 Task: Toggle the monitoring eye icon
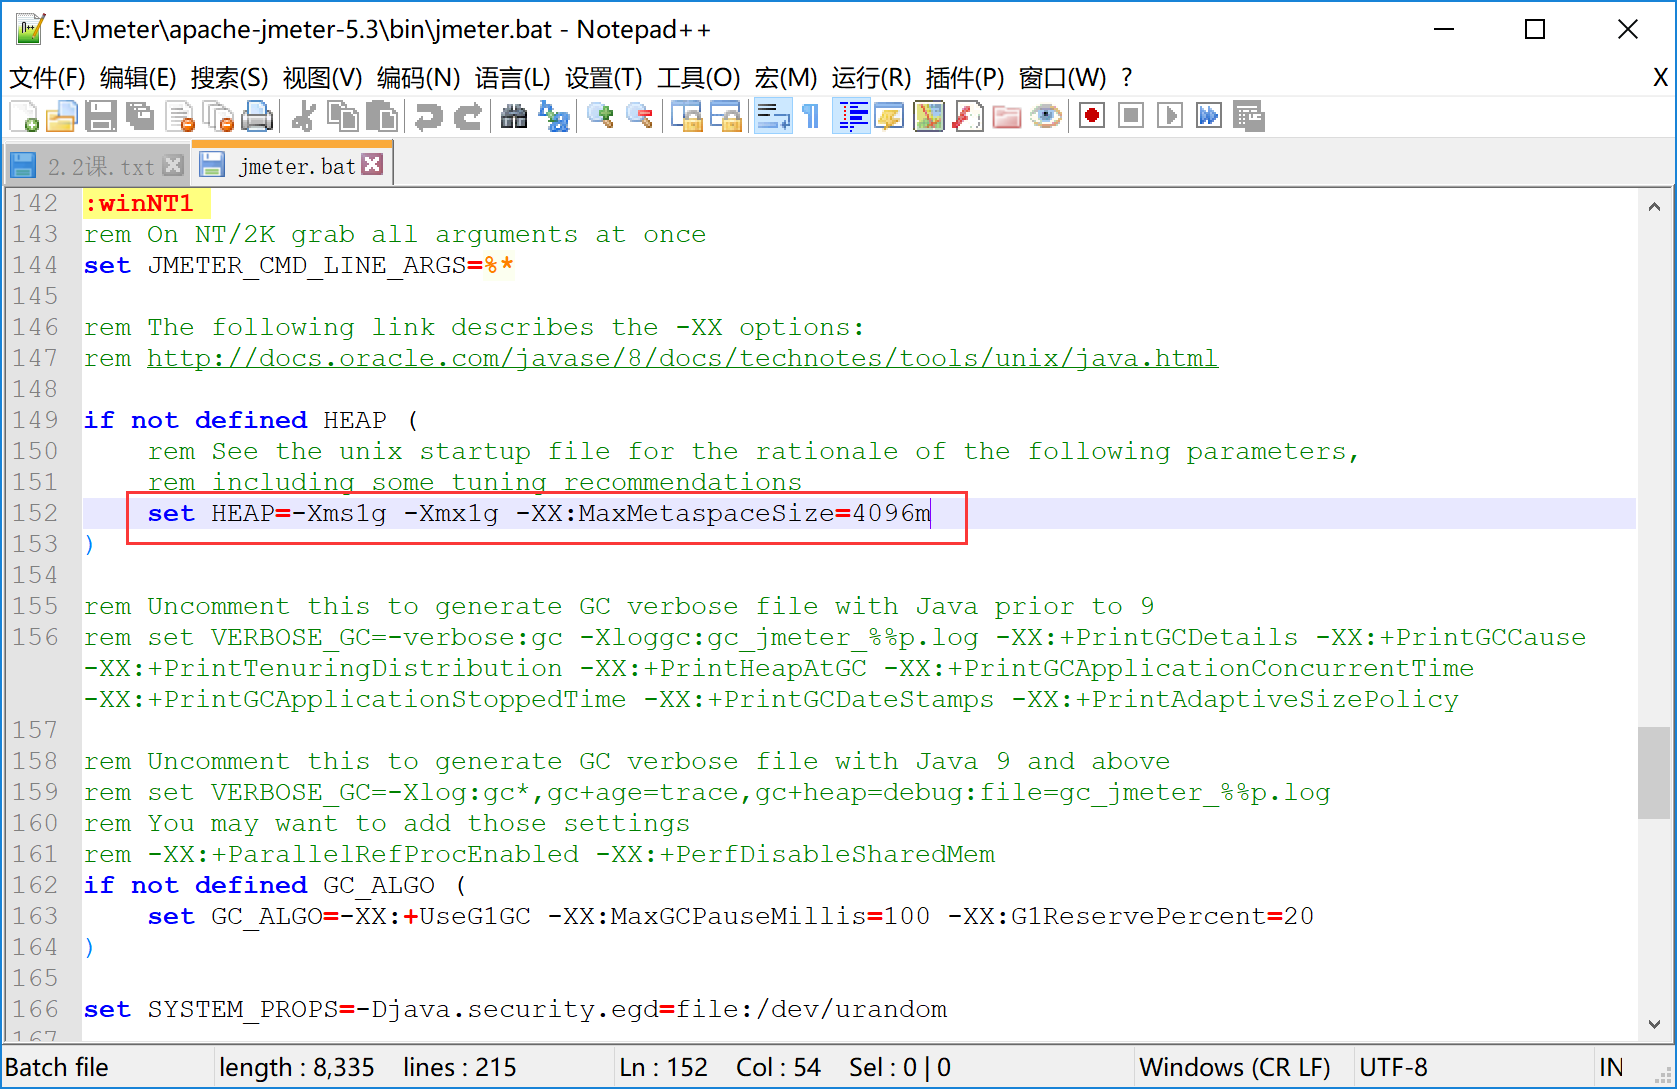[1046, 116]
